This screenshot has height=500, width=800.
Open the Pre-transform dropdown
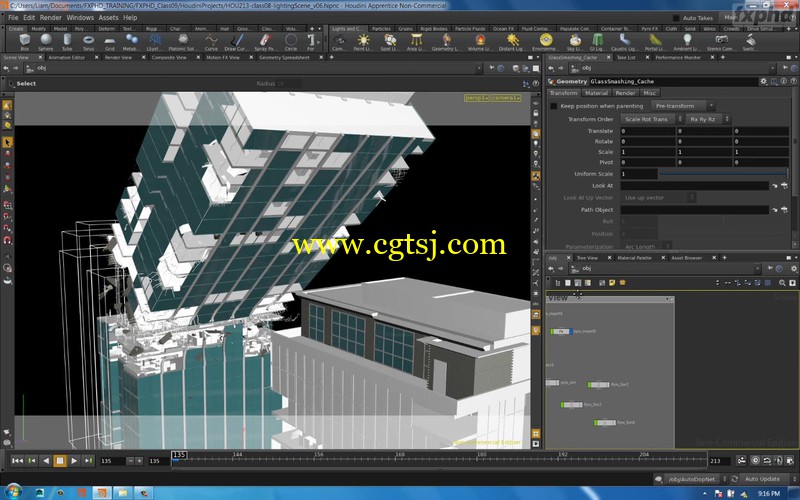point(683,106)
